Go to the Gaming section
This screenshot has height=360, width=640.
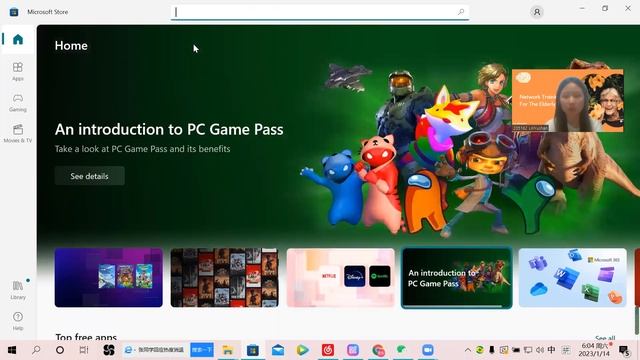pos(18,102)
